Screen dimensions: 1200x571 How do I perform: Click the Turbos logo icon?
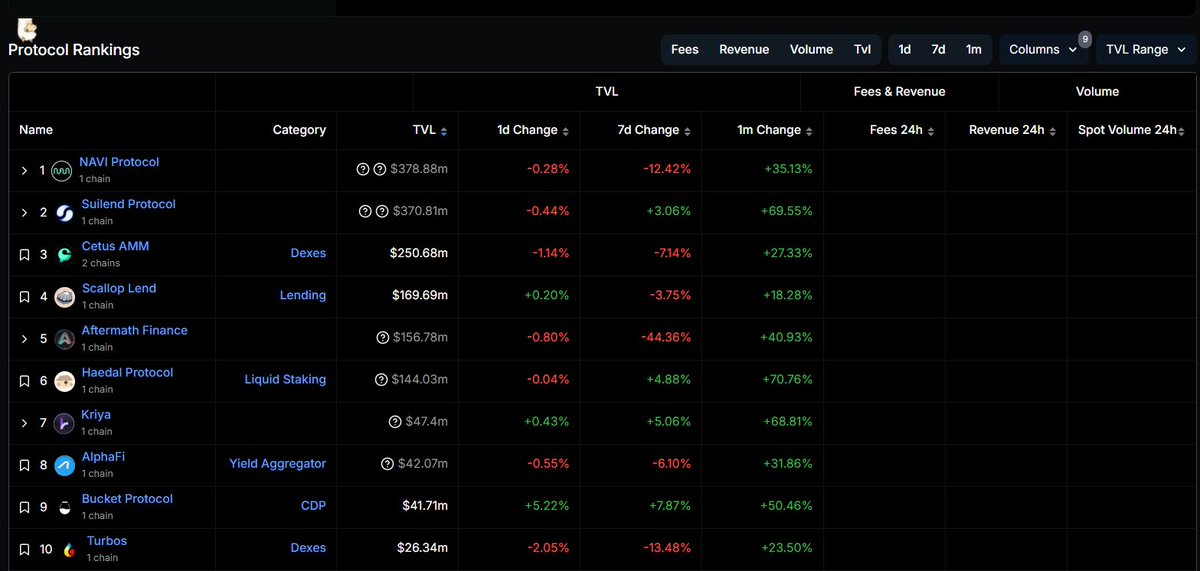(67, 549)
